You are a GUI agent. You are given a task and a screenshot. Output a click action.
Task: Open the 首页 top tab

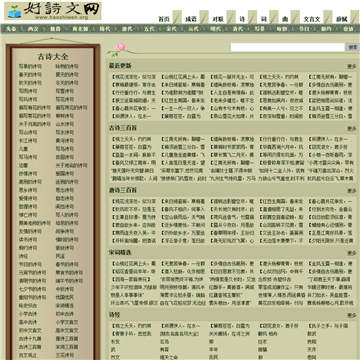(164, 19)
